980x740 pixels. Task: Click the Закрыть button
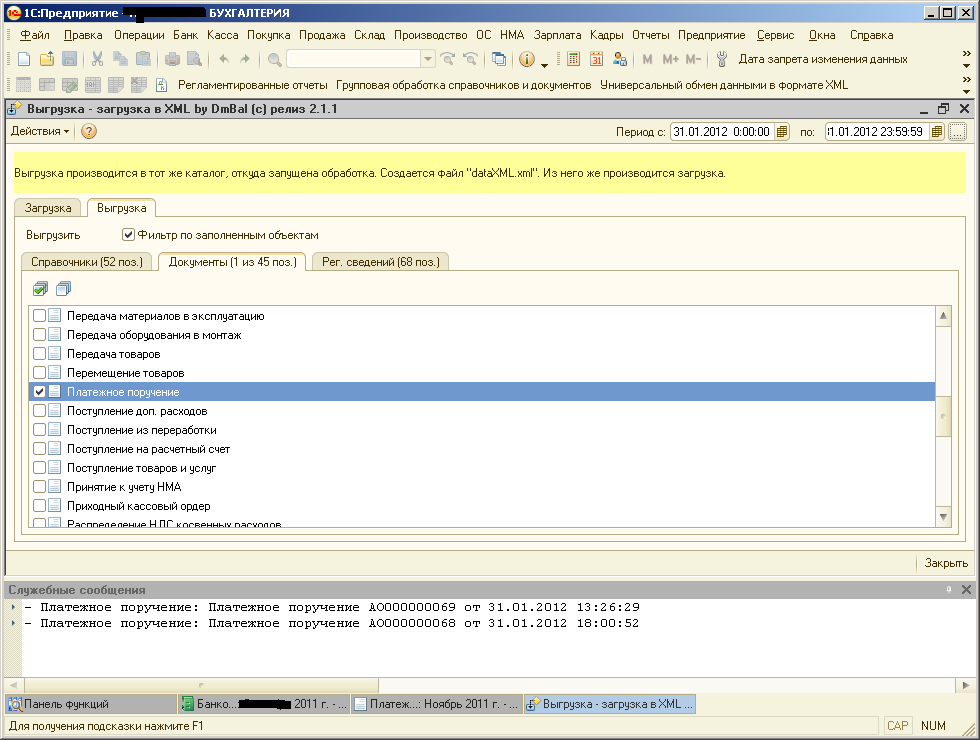pyautogui.click(x=946, y=563)
